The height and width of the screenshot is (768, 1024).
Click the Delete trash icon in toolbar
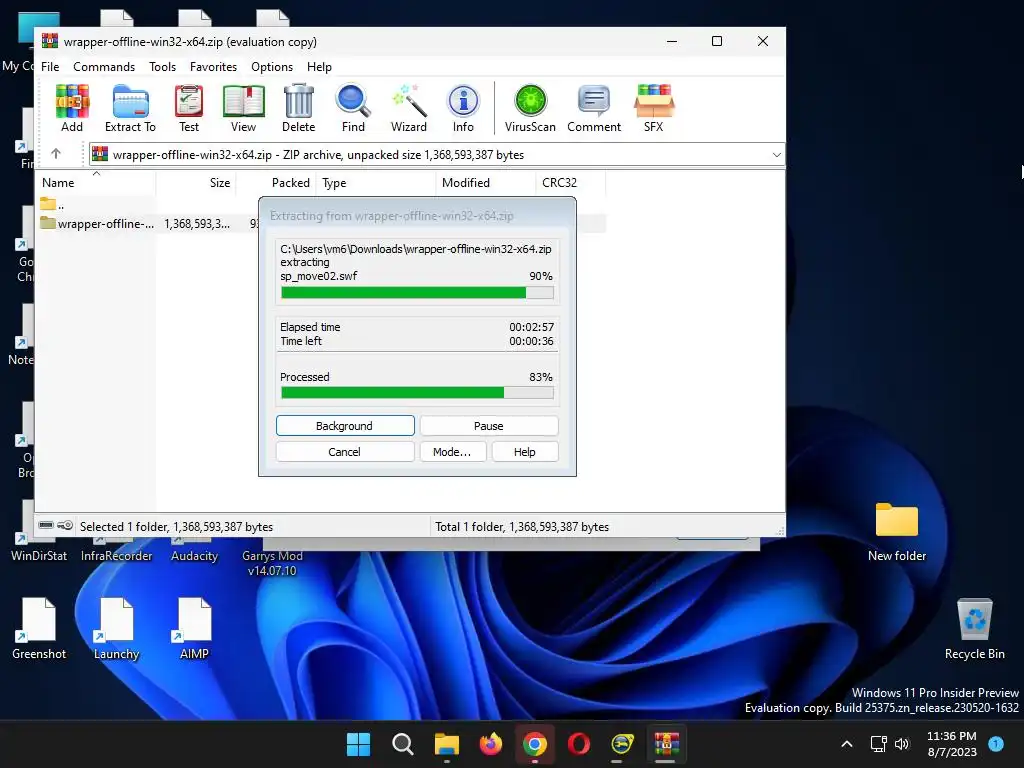pyautogui.click(x=298, y=108)
